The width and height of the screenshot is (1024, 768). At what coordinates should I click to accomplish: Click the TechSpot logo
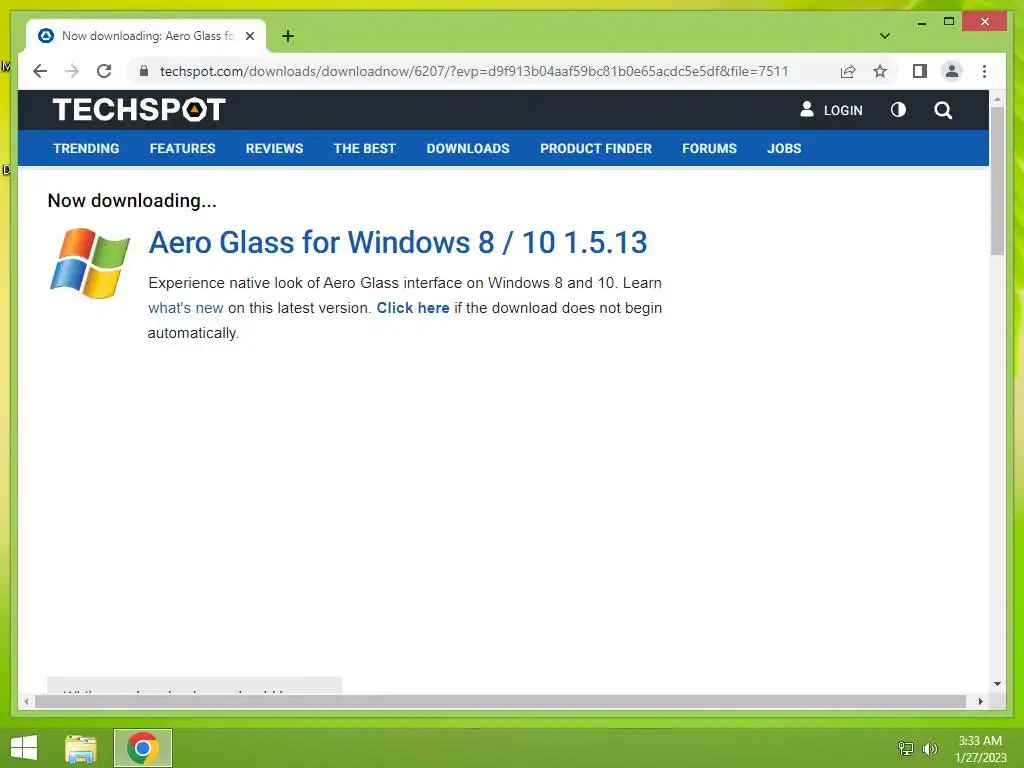(x=139, y=110)
